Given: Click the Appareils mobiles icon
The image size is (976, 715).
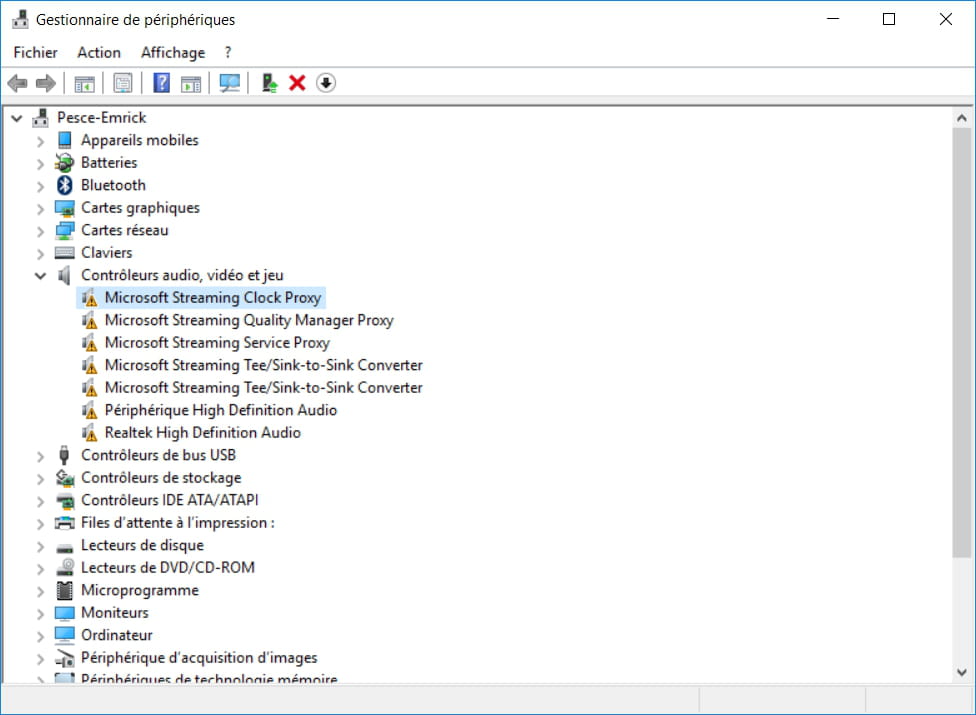Looking at the screenshot, I should pos(65,140).
